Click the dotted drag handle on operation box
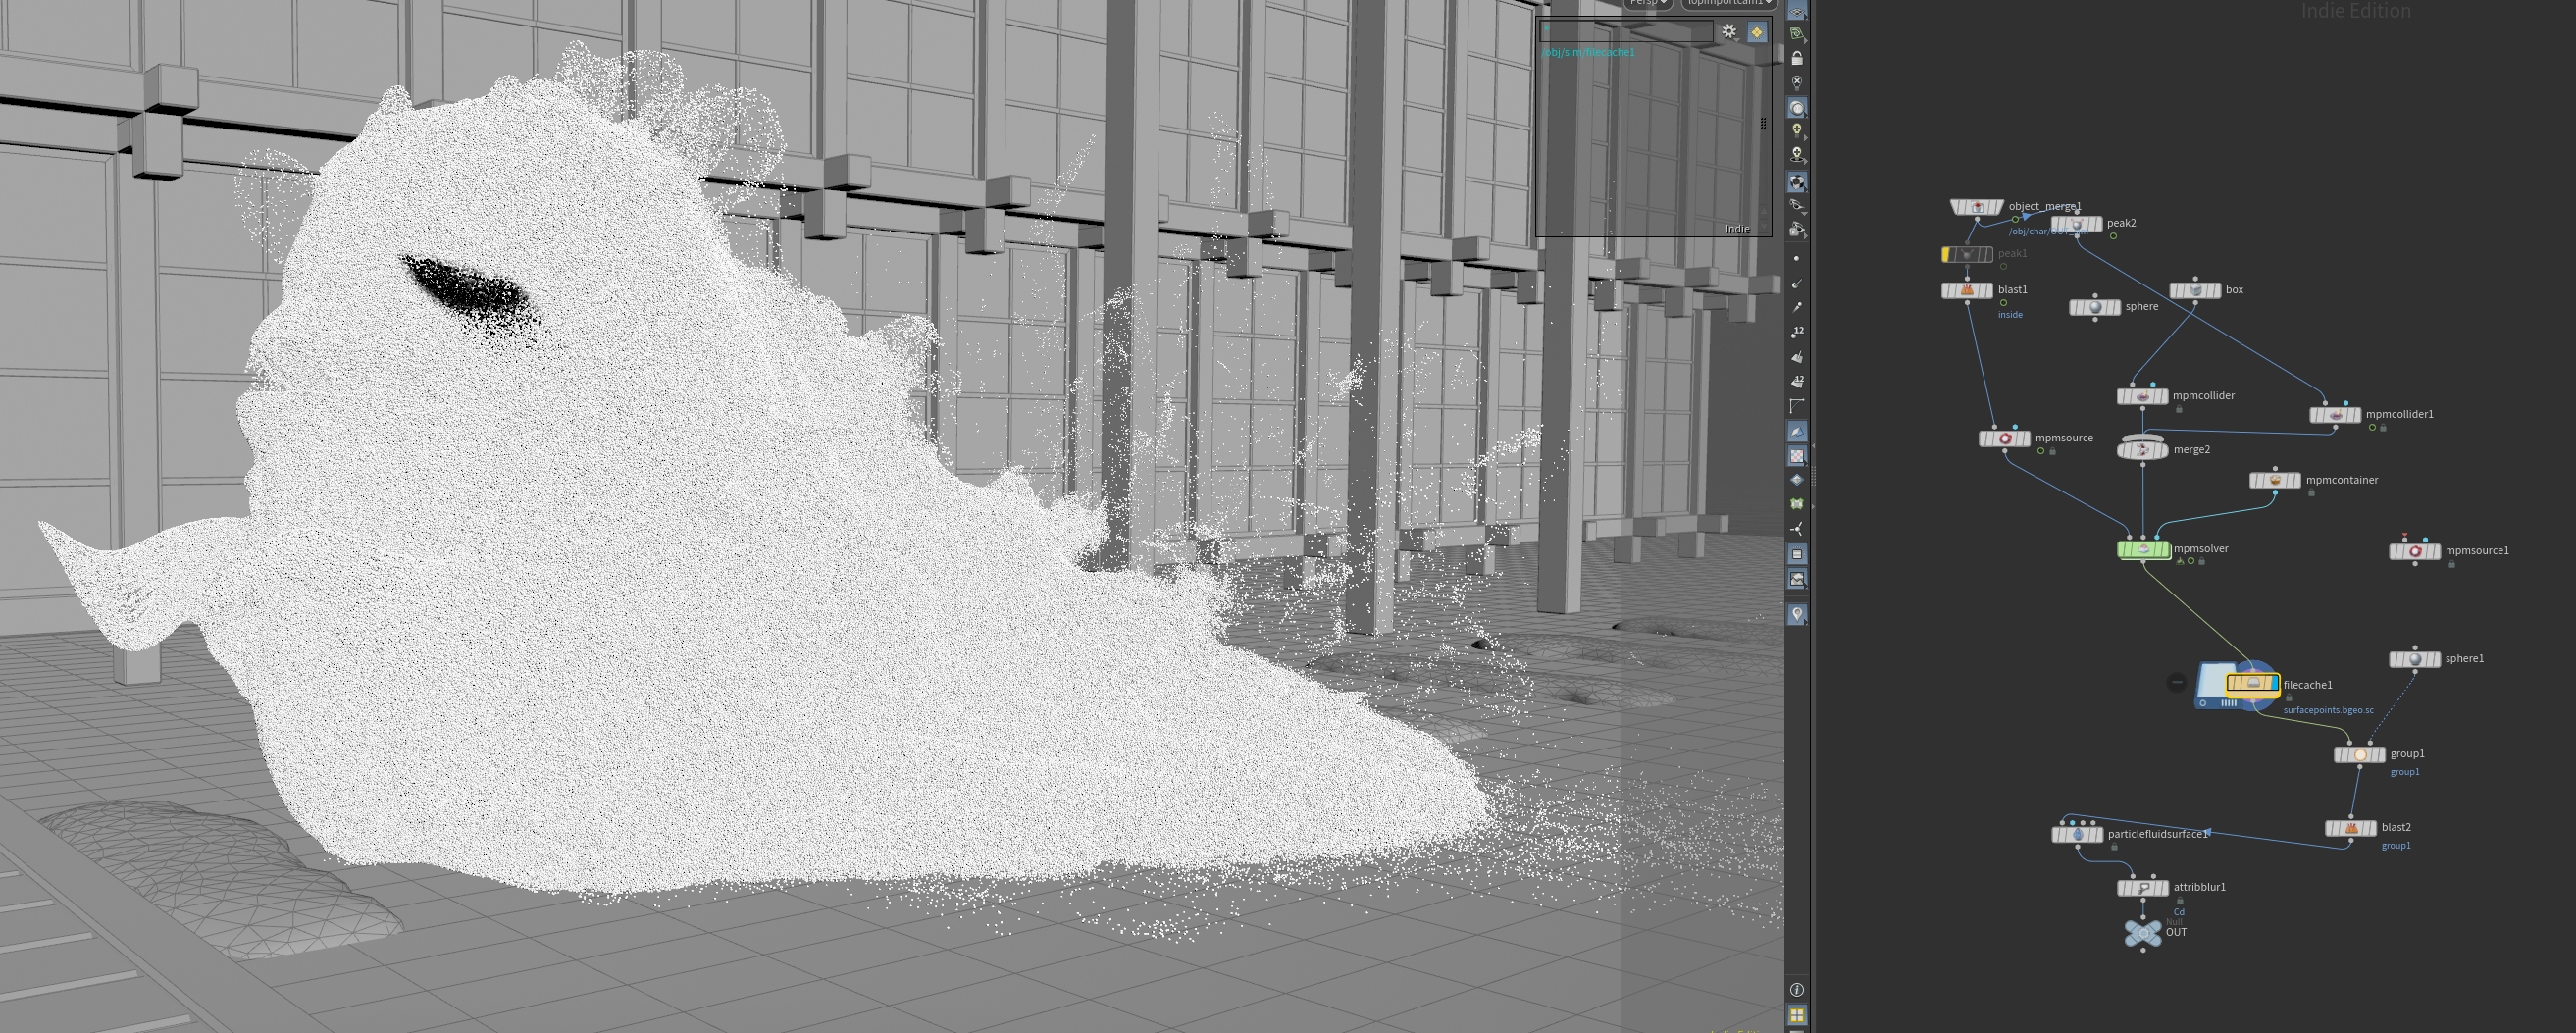 pyautogui.click(x=1763, y=124)
